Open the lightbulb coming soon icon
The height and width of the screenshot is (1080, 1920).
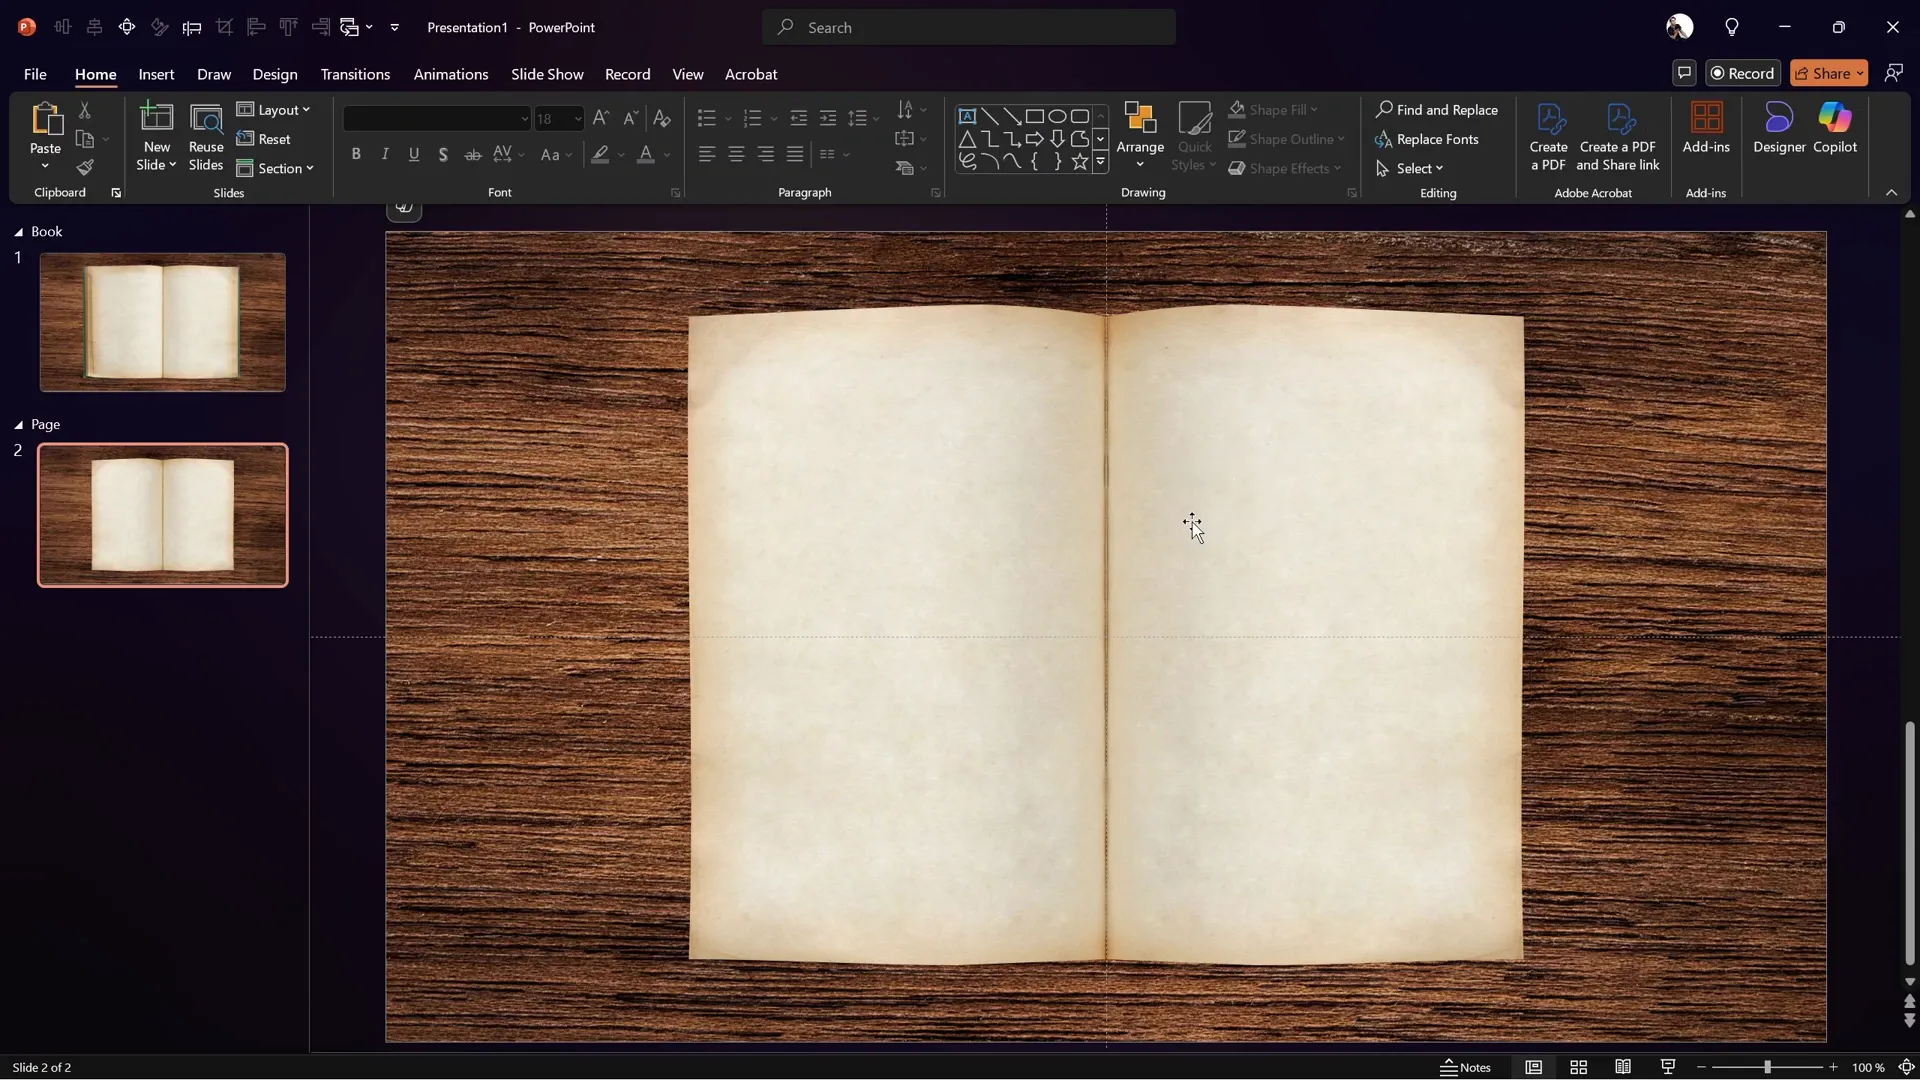click(1732, 27)
